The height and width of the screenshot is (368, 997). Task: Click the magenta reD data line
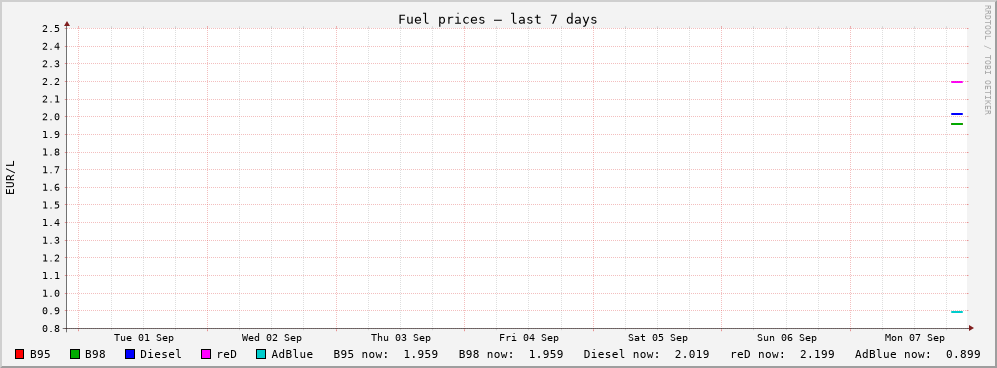pyautogui.click(x=957, y=82)
